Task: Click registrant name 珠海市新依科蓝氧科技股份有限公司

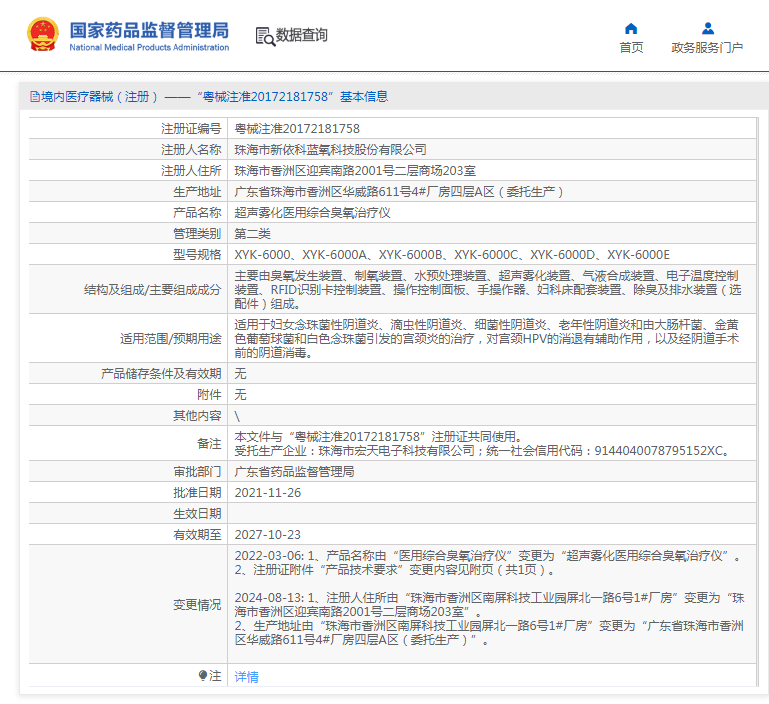Action: click(330, 150)
